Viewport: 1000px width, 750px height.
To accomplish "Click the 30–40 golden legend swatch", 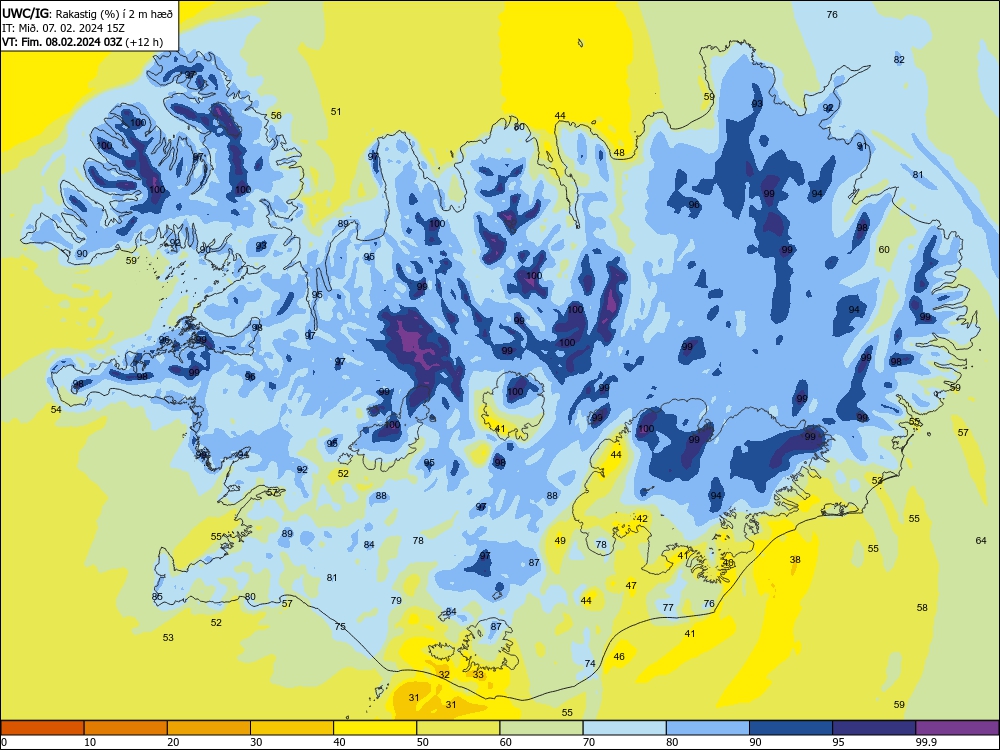I will click(x=292, y=728).
